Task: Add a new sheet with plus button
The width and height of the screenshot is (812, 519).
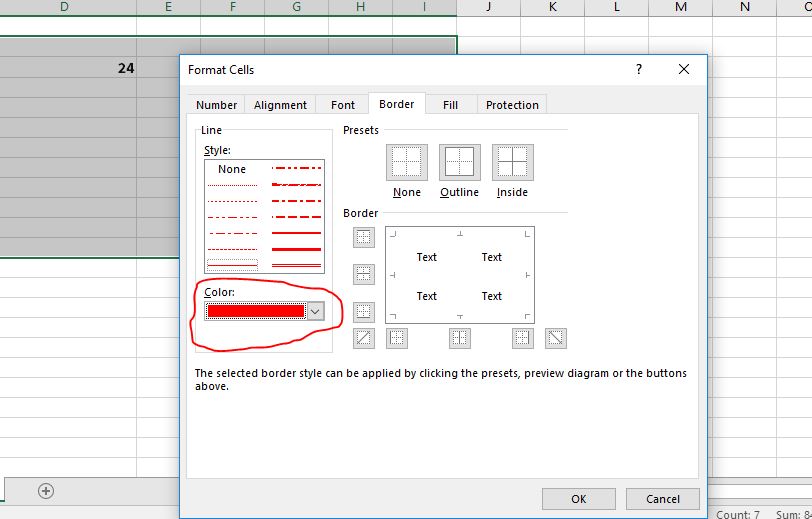Action: coord(46,491)
